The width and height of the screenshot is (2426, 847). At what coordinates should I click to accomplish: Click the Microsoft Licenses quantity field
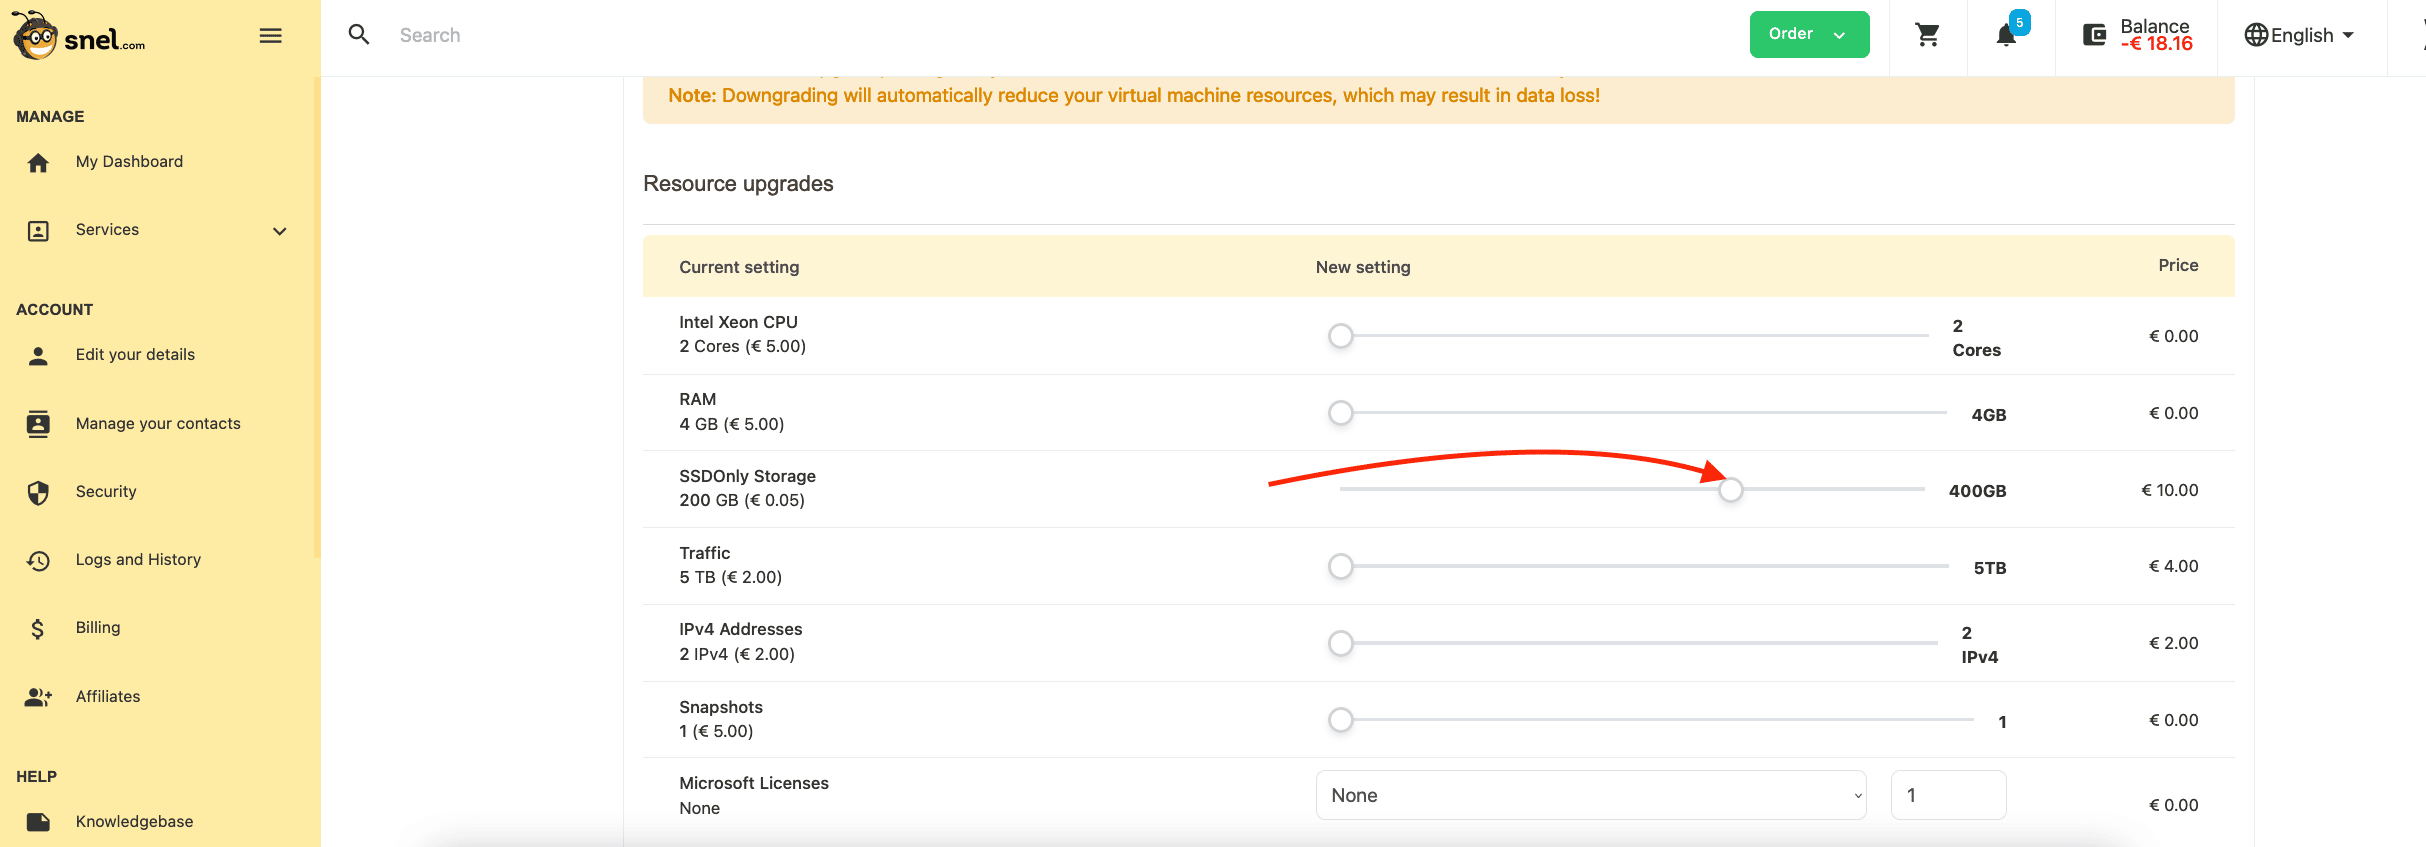coord(1947,795)
